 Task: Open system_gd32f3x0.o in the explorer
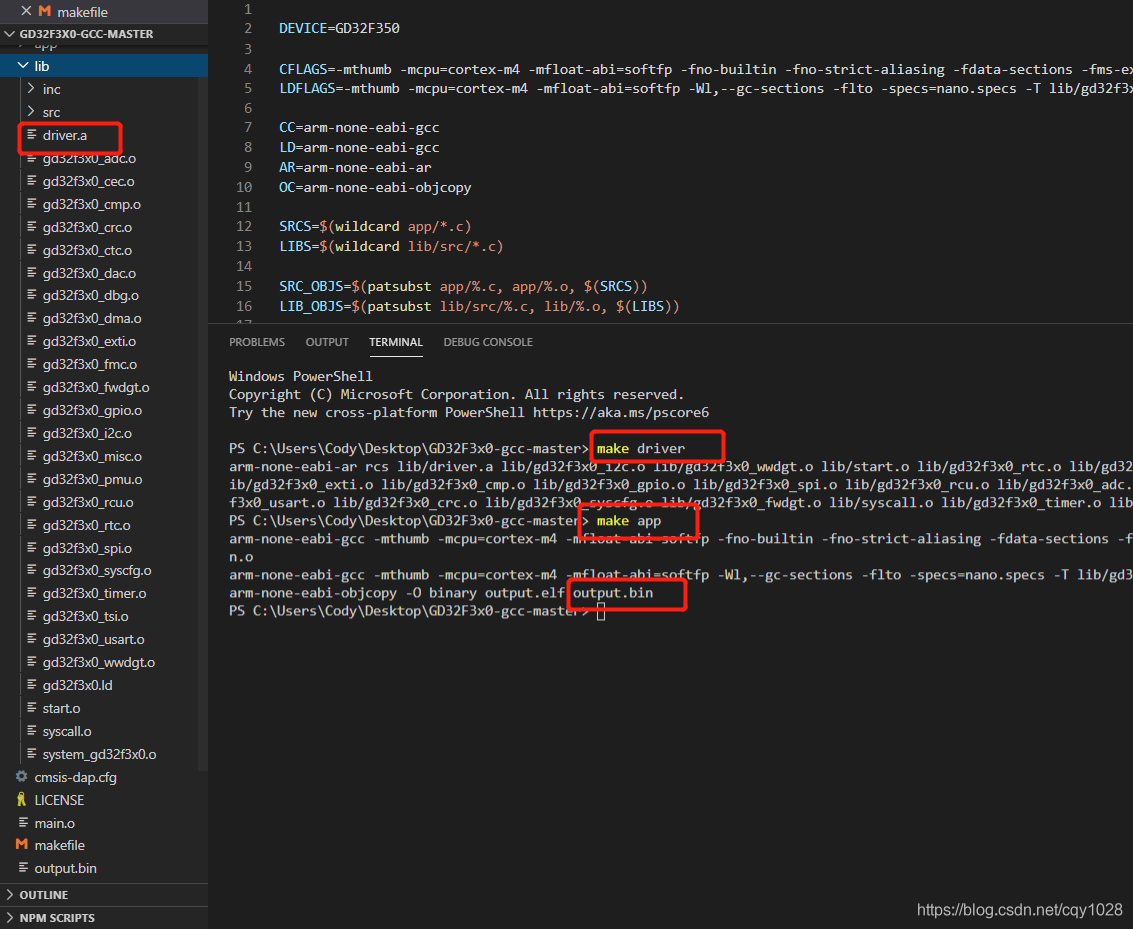[x=99, y=754]
